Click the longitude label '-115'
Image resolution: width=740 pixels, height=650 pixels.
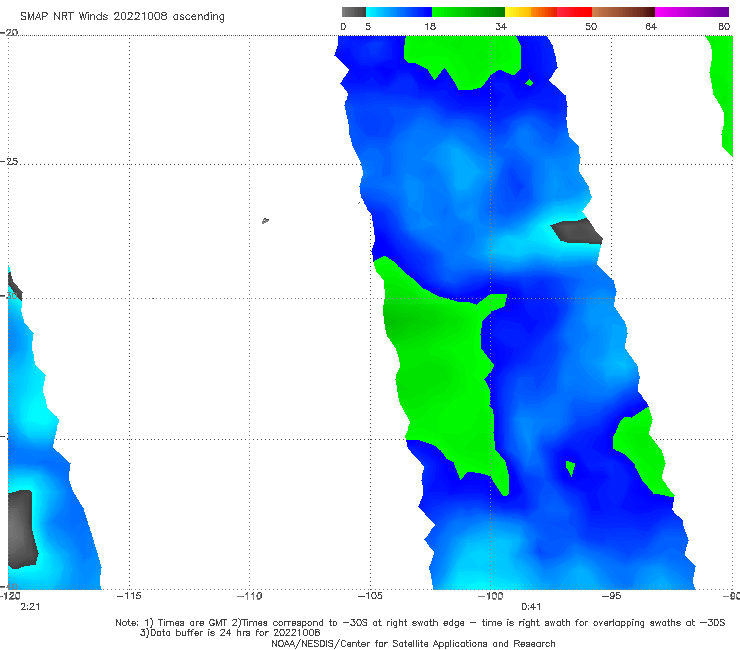(x=129, y=596)
